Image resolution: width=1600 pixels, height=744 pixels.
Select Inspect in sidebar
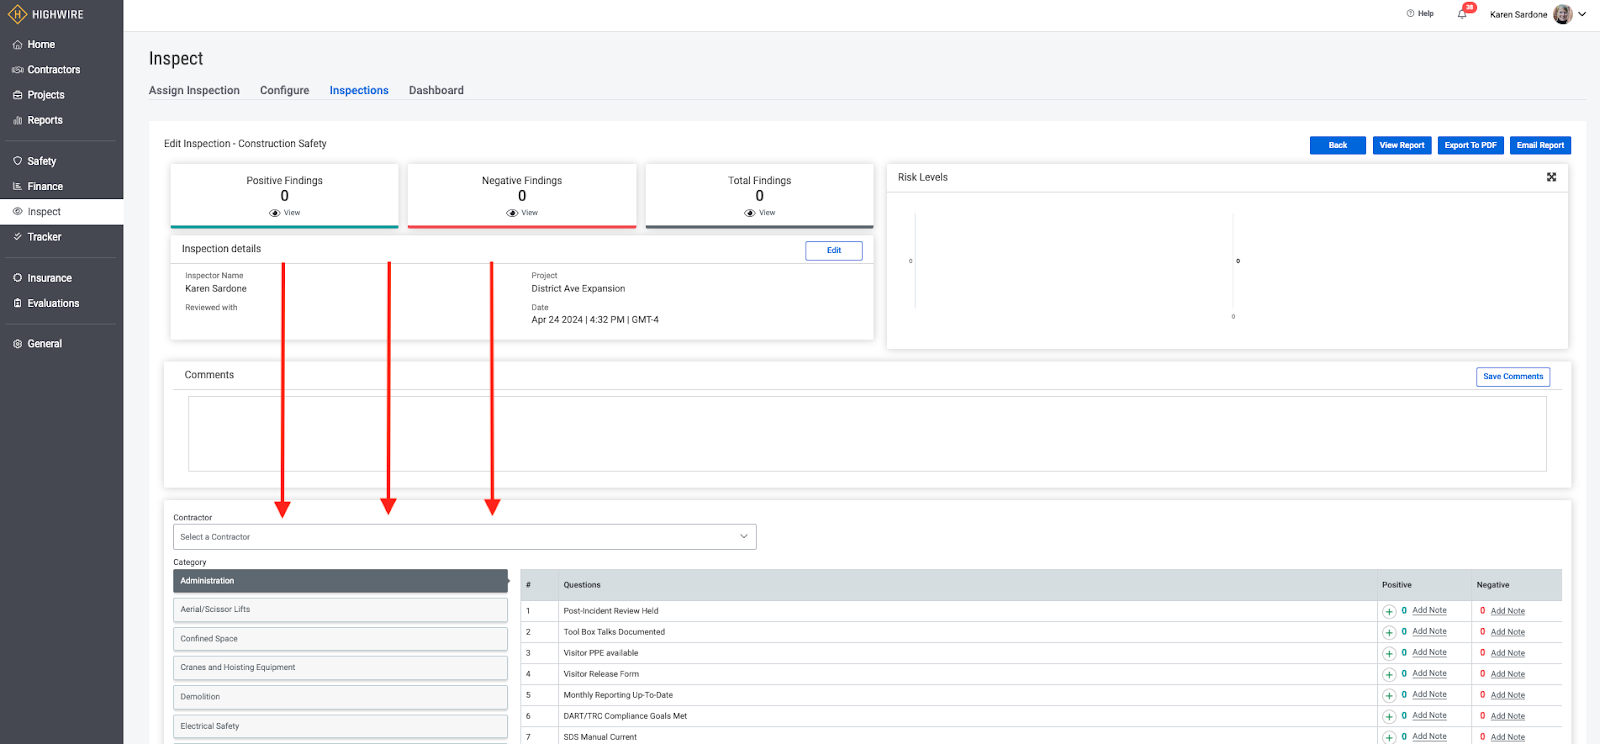[44, 212]
